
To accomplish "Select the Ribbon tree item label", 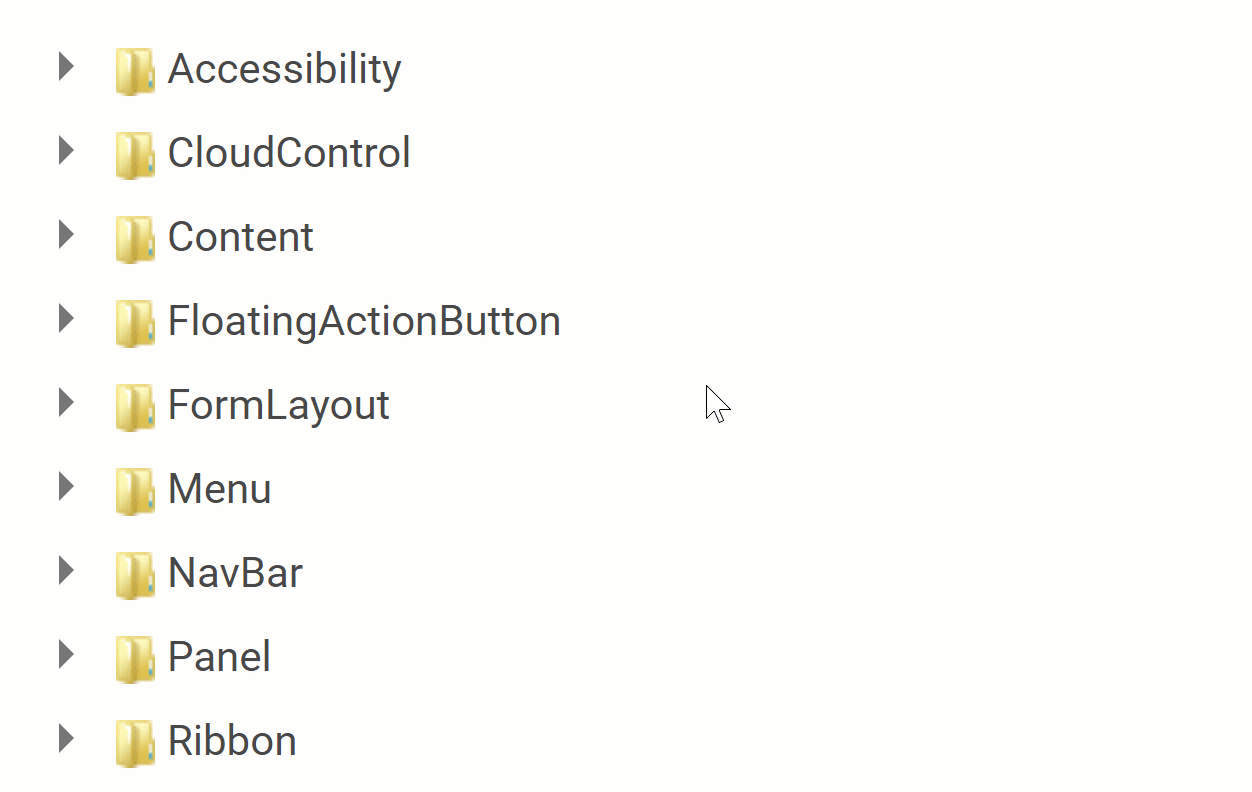I will 232,741.
